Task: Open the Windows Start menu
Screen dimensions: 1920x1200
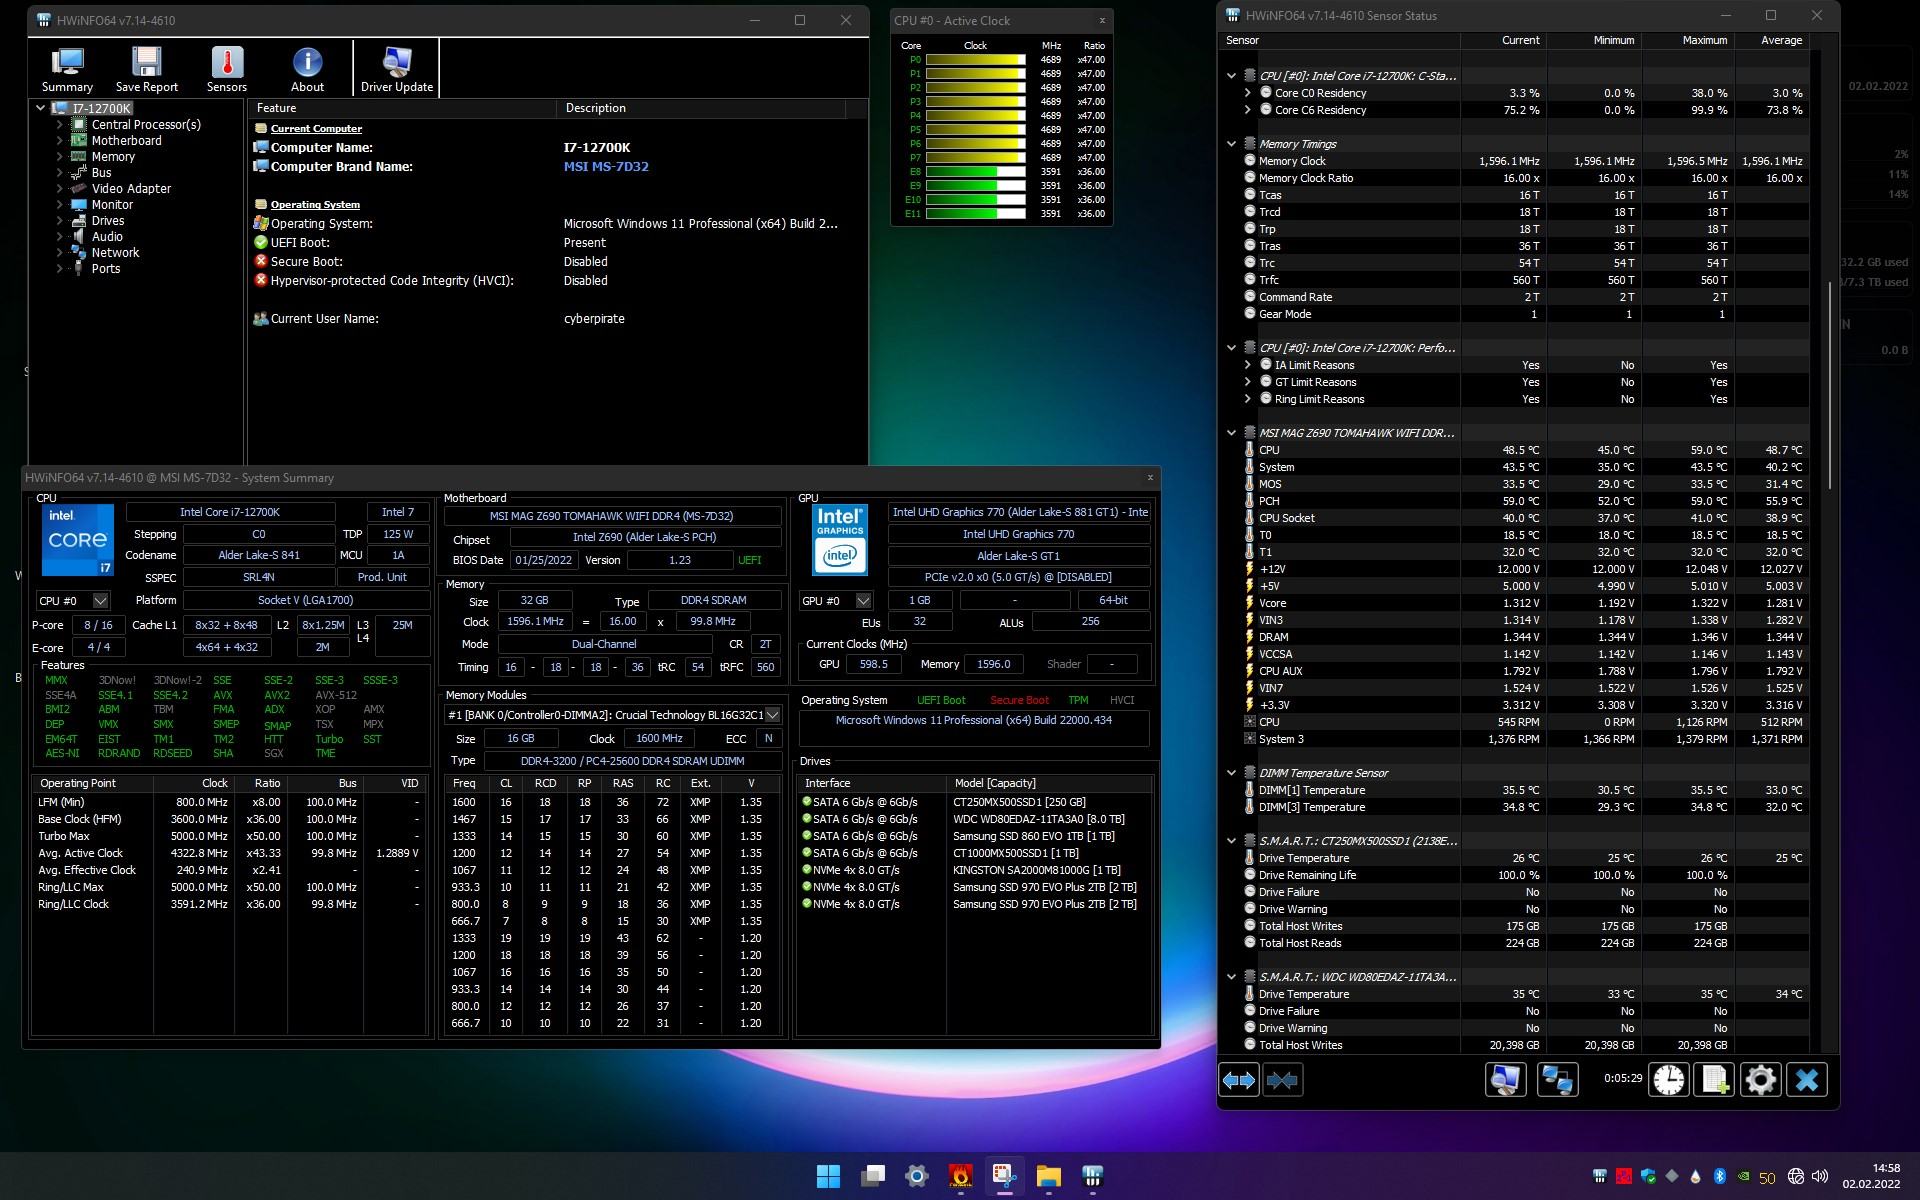Action: pos(828,1176)
